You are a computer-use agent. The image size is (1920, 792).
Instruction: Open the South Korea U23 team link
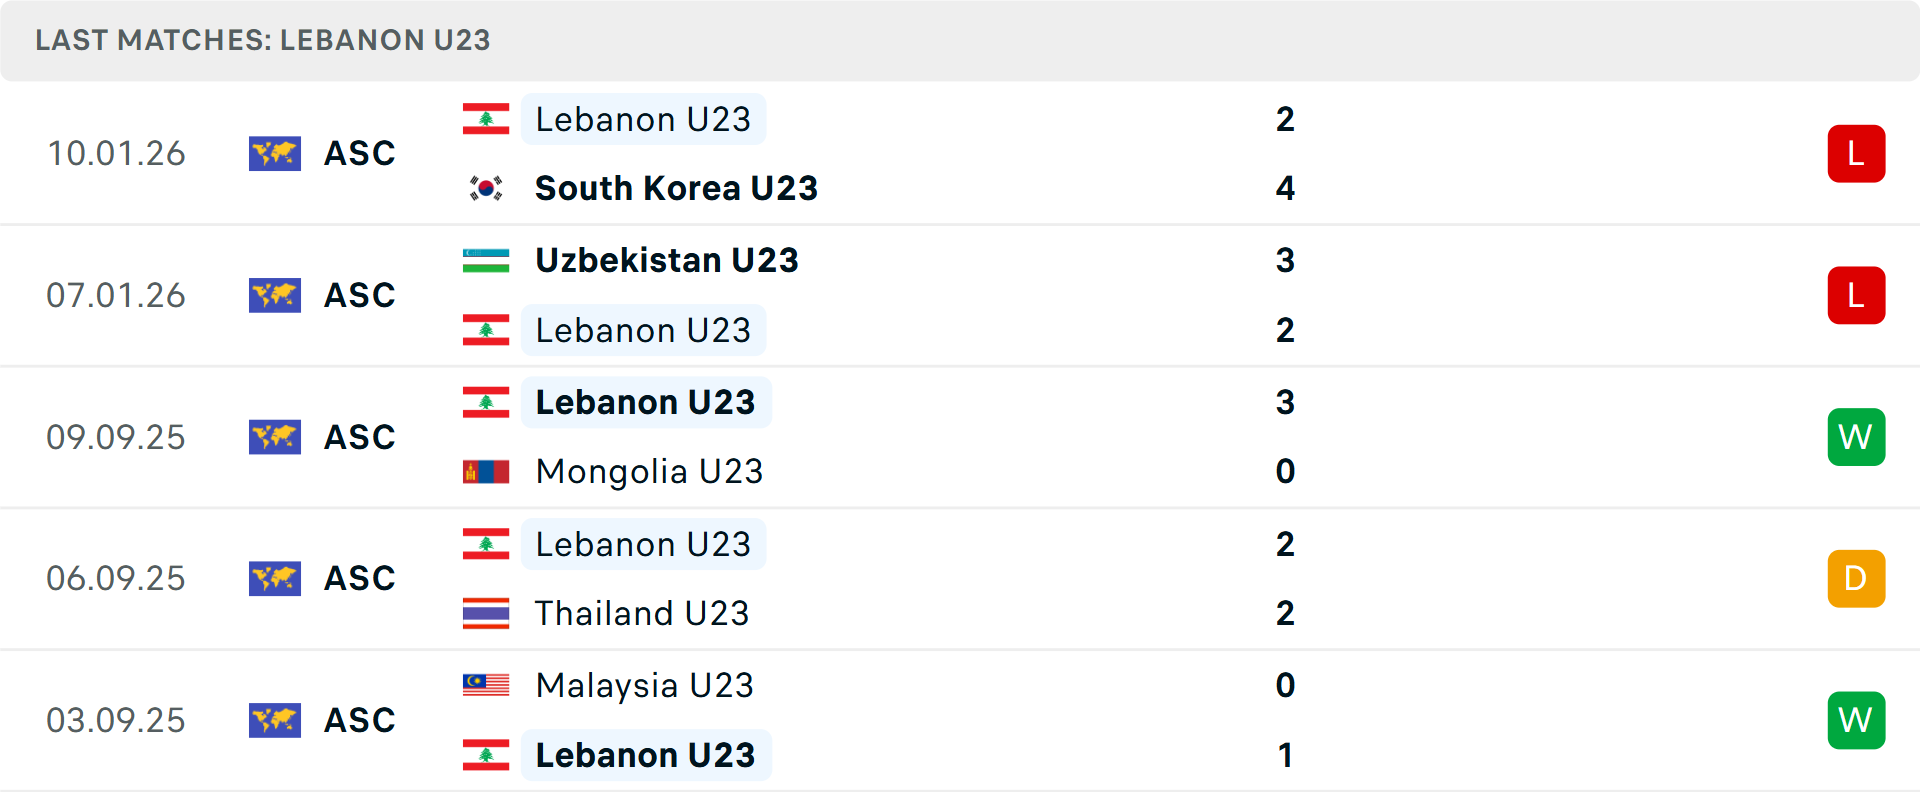tap(676, 188)
